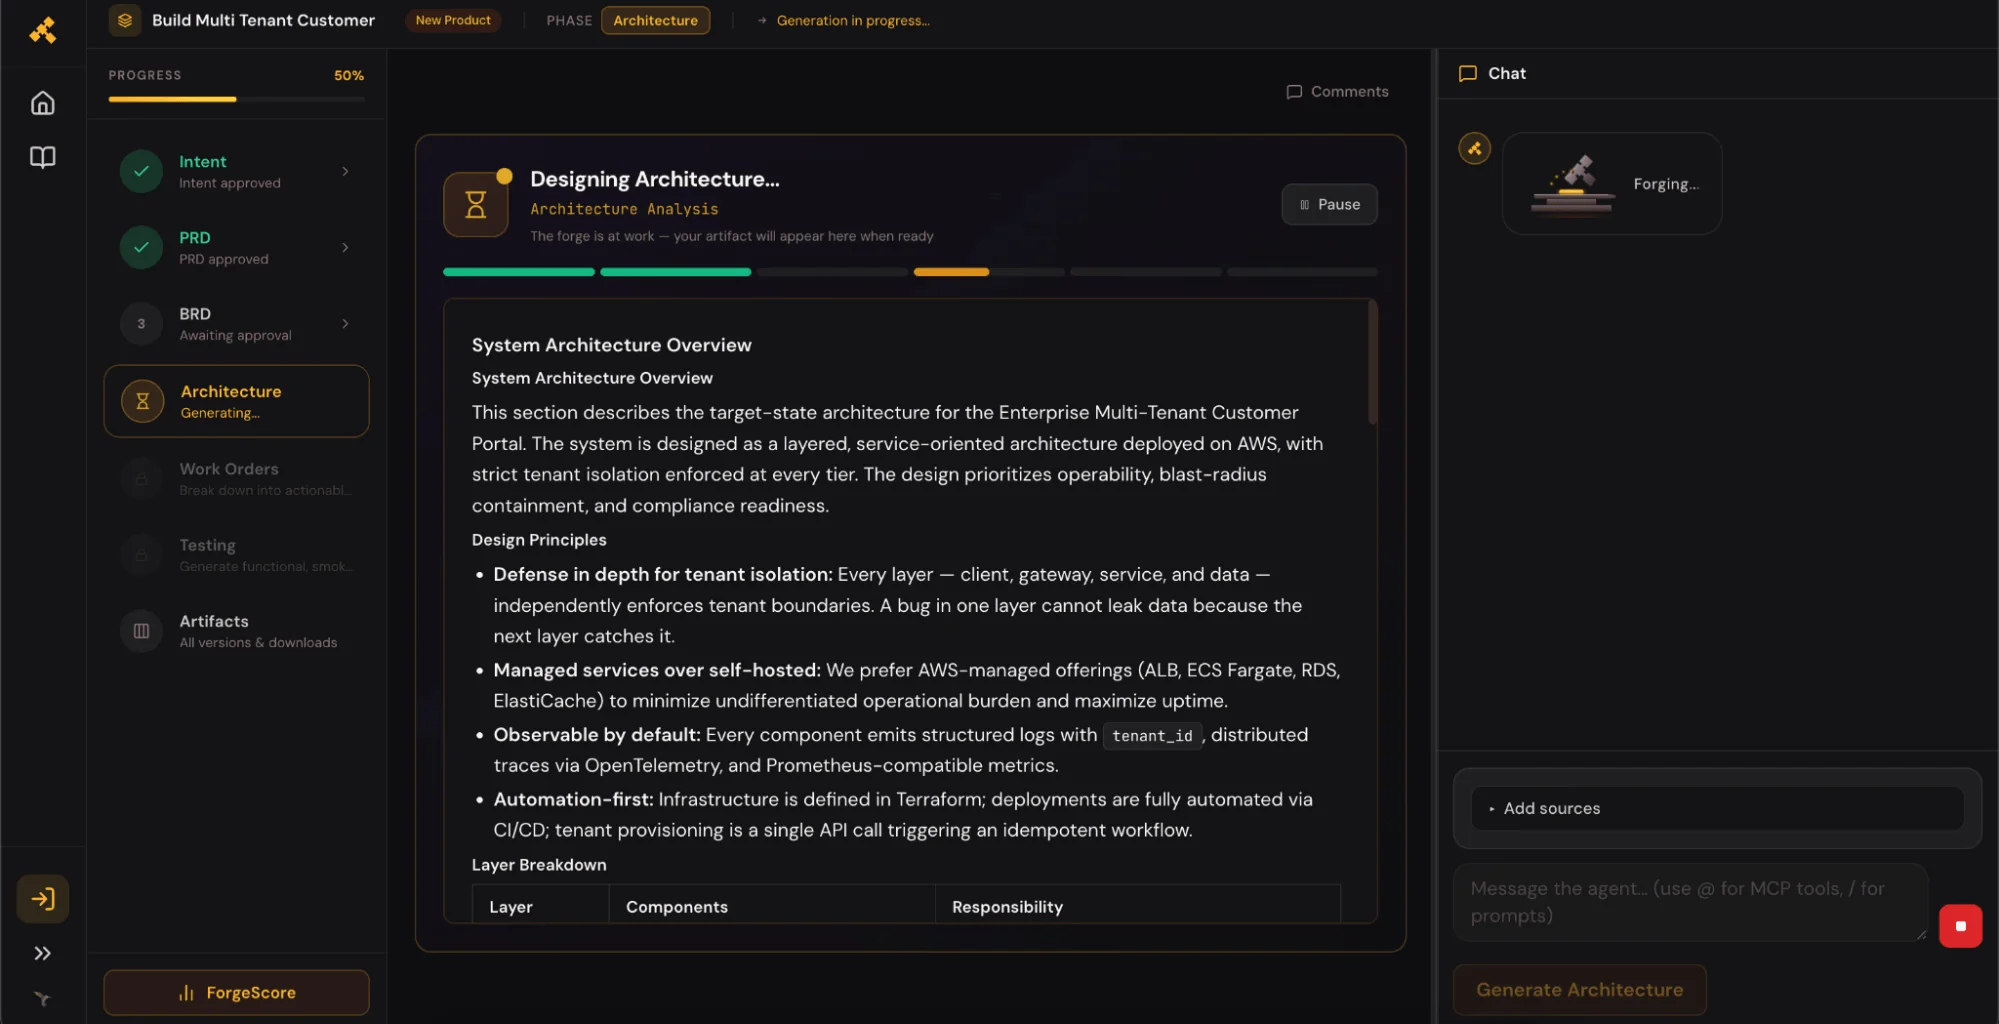Open Artifacts versions and downloads

pyautogui.click(x=236, y=631)
